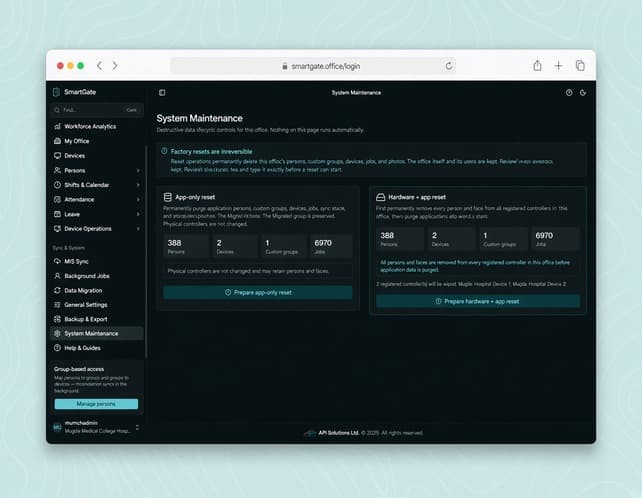The height and width of the screenshot is (498, 642).
Task: Toggle the sidebar collapse icon
Action: pyautogui.click(x=162, y=93)
